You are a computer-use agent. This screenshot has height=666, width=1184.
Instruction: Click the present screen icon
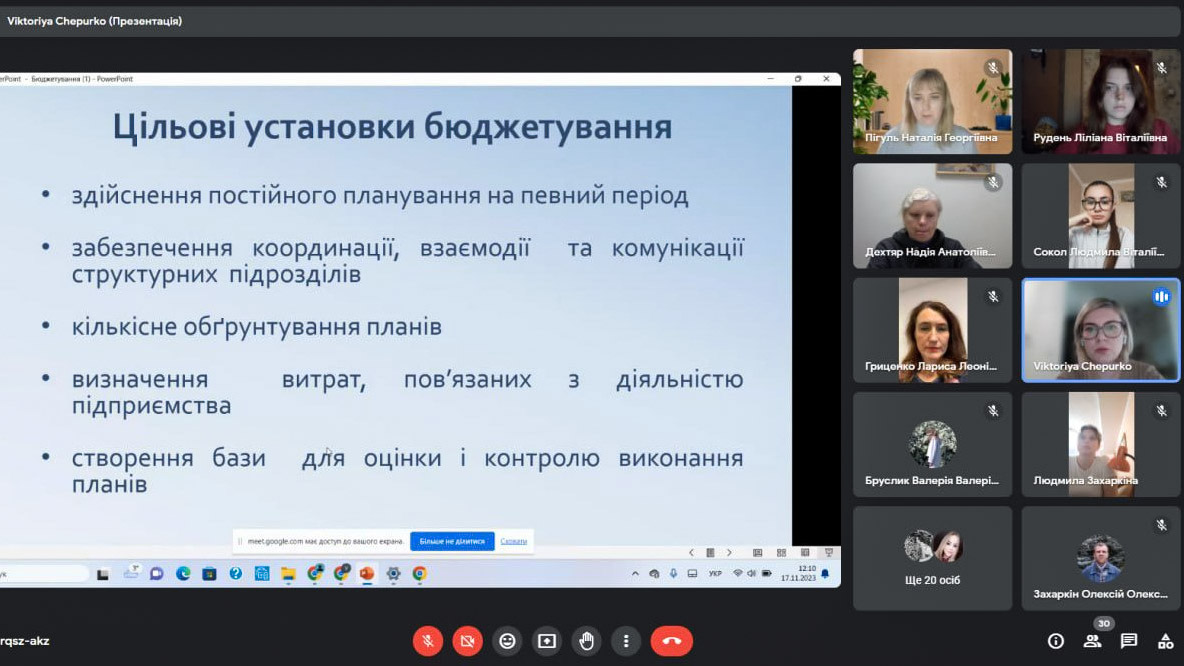point(547,641)
